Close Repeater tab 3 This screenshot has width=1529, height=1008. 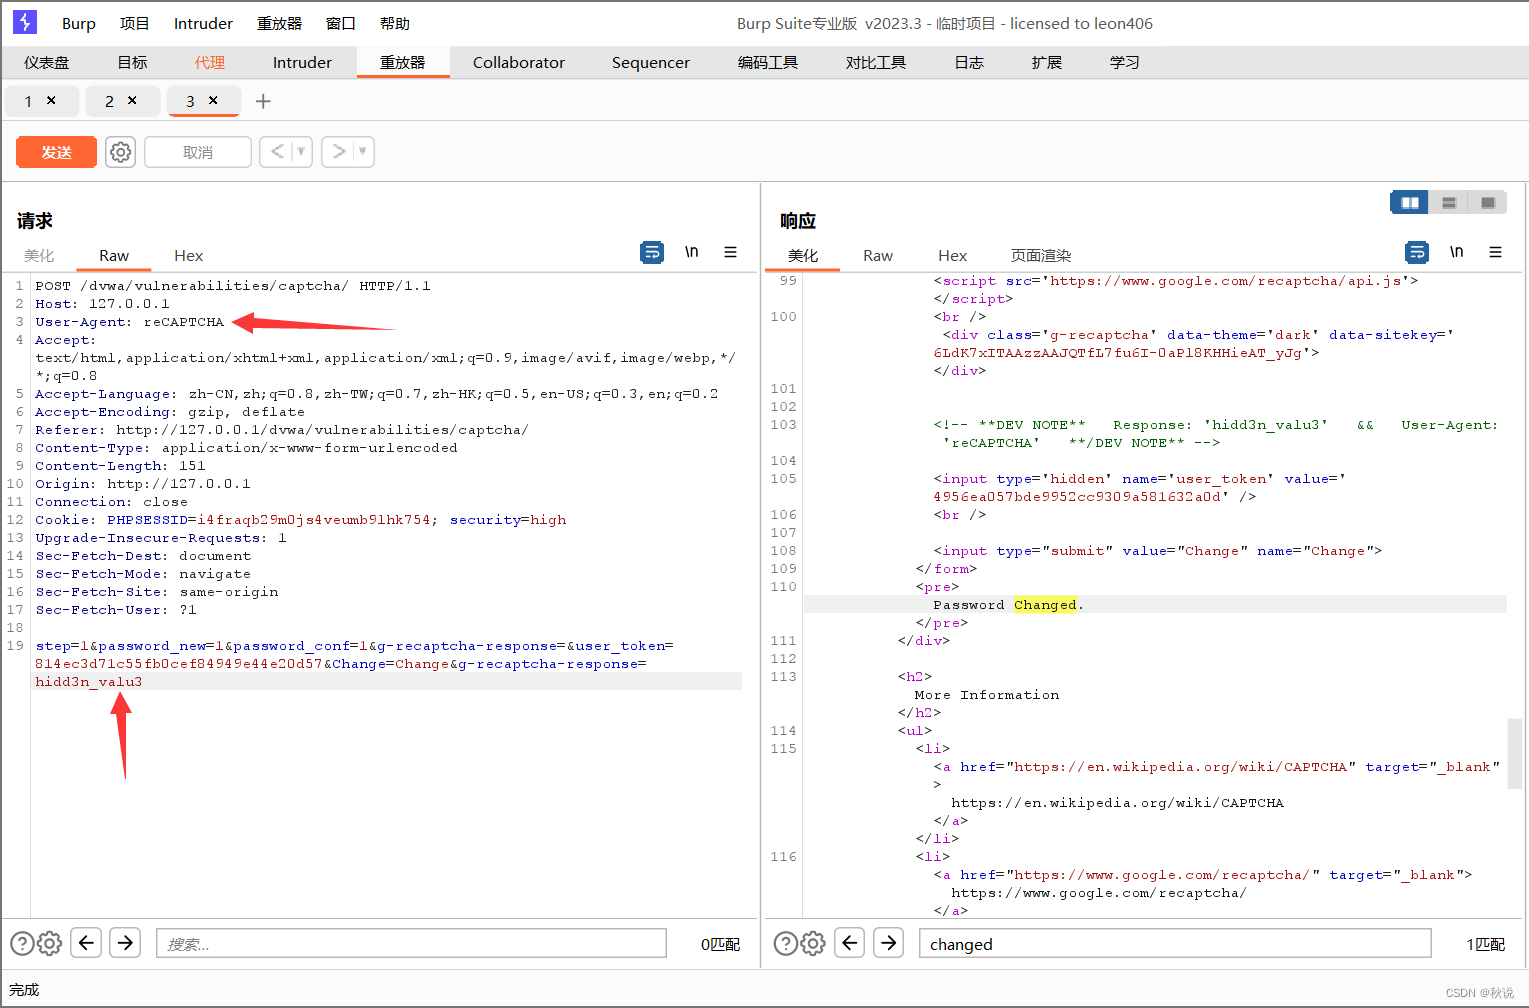[x=213, y=100]
